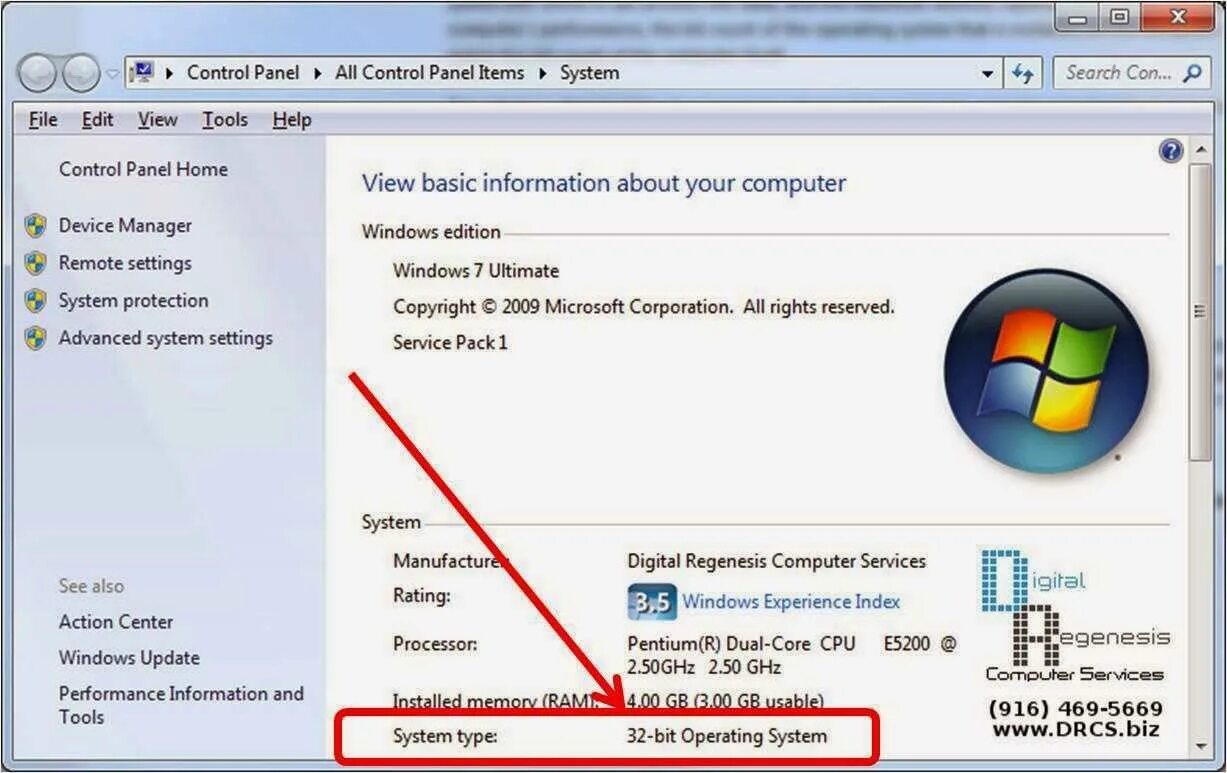Open Windows Update from See also
The width and height of the screenshot is (1227, 773).
[x=129, y=658]
